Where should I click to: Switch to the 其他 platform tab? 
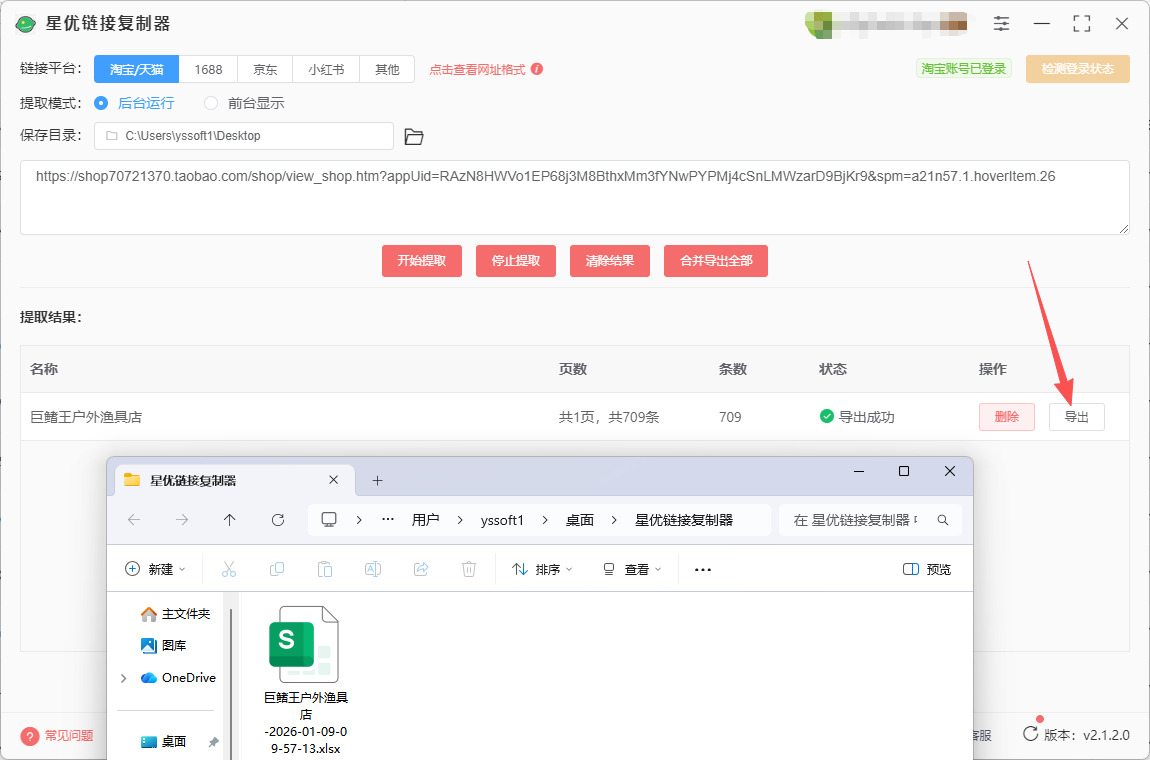387,69
